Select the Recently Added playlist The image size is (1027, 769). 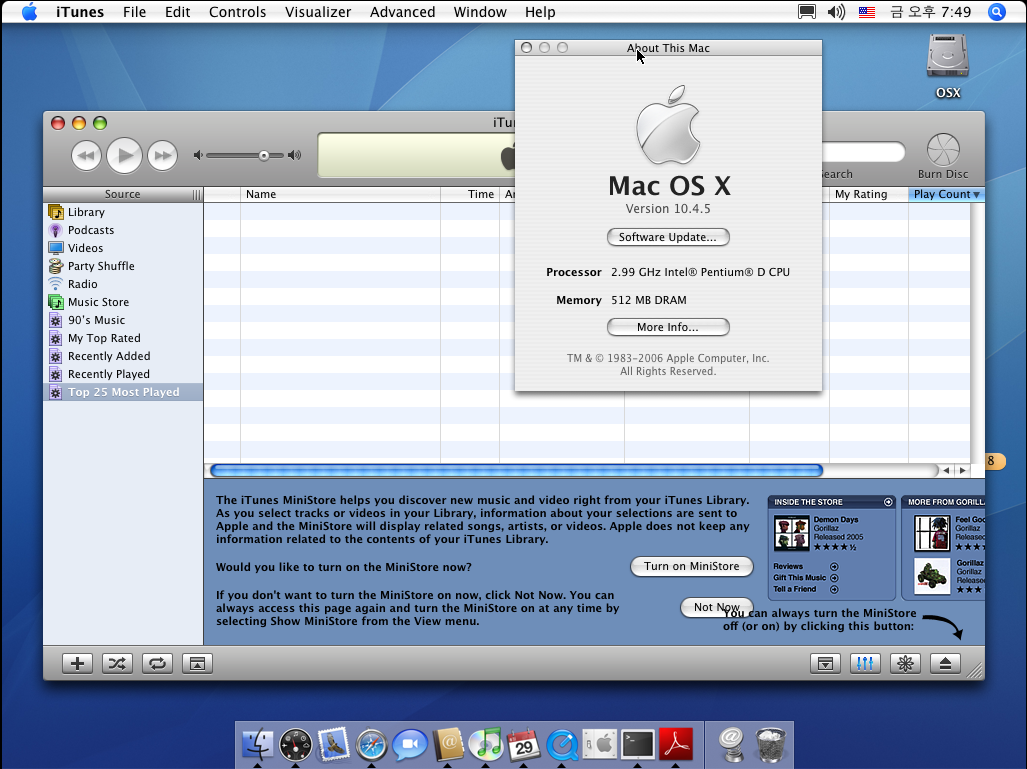123,356
